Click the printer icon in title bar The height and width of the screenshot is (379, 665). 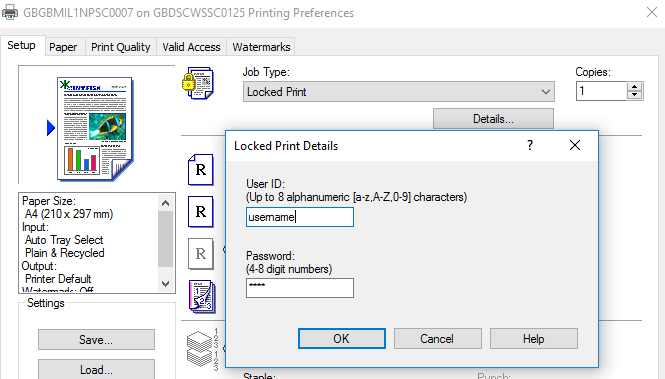10,12
